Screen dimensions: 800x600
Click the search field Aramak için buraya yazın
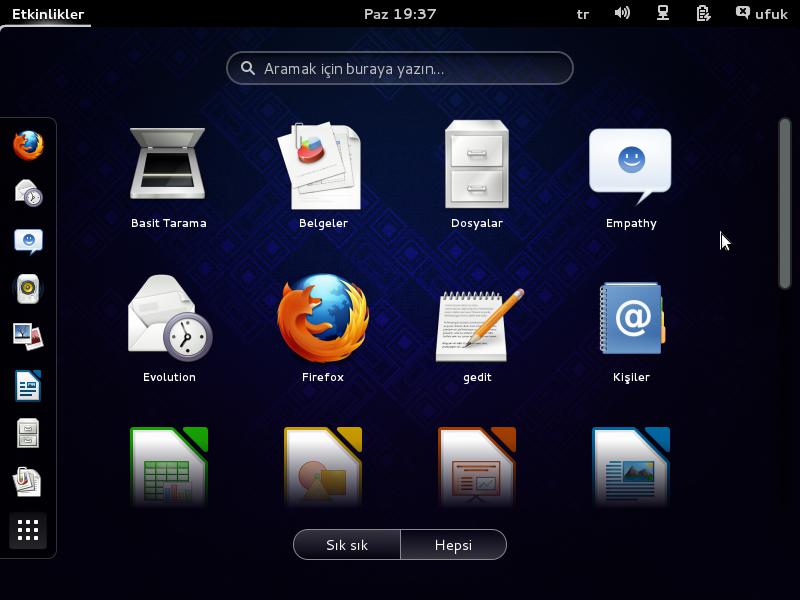pyautogui.click(x=400, y=68)
